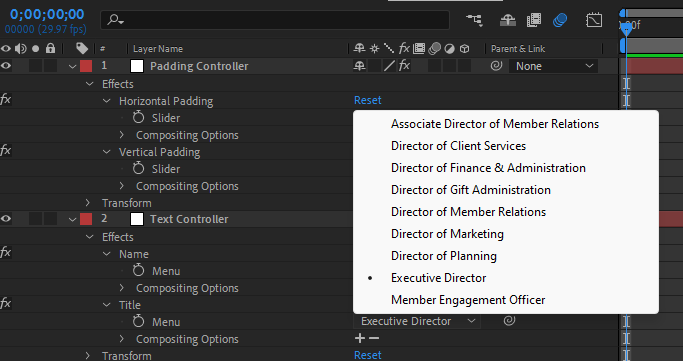The width and height of the screenshot is (683, 361).
Task: Collapse the Padding Controller layer properties
Action: click(72, 67)
